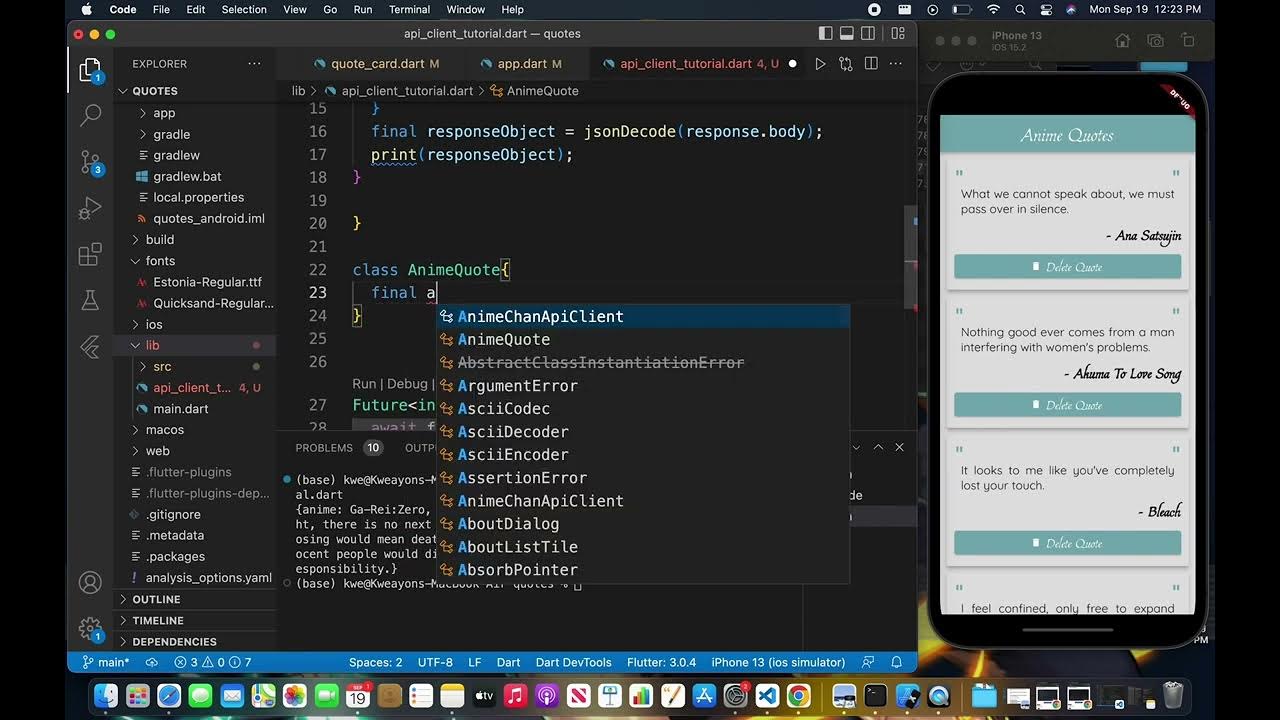
Task: Select iPhone 13 (ios simulator) device
Action: point(778,662)
